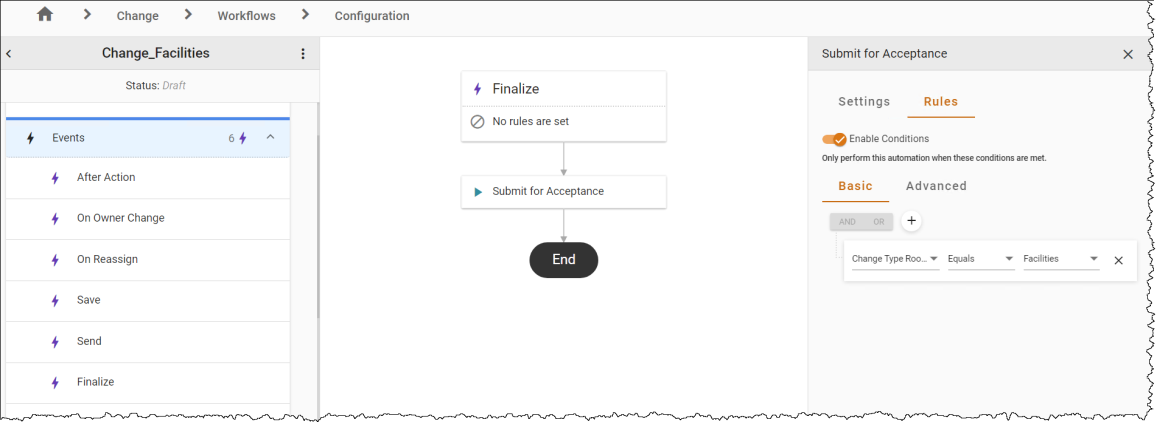Image resolution: width=1157 pixels, height=422 pixels.
Task: Open the Equals operator dropdown
Action: (x=981, y=259)
